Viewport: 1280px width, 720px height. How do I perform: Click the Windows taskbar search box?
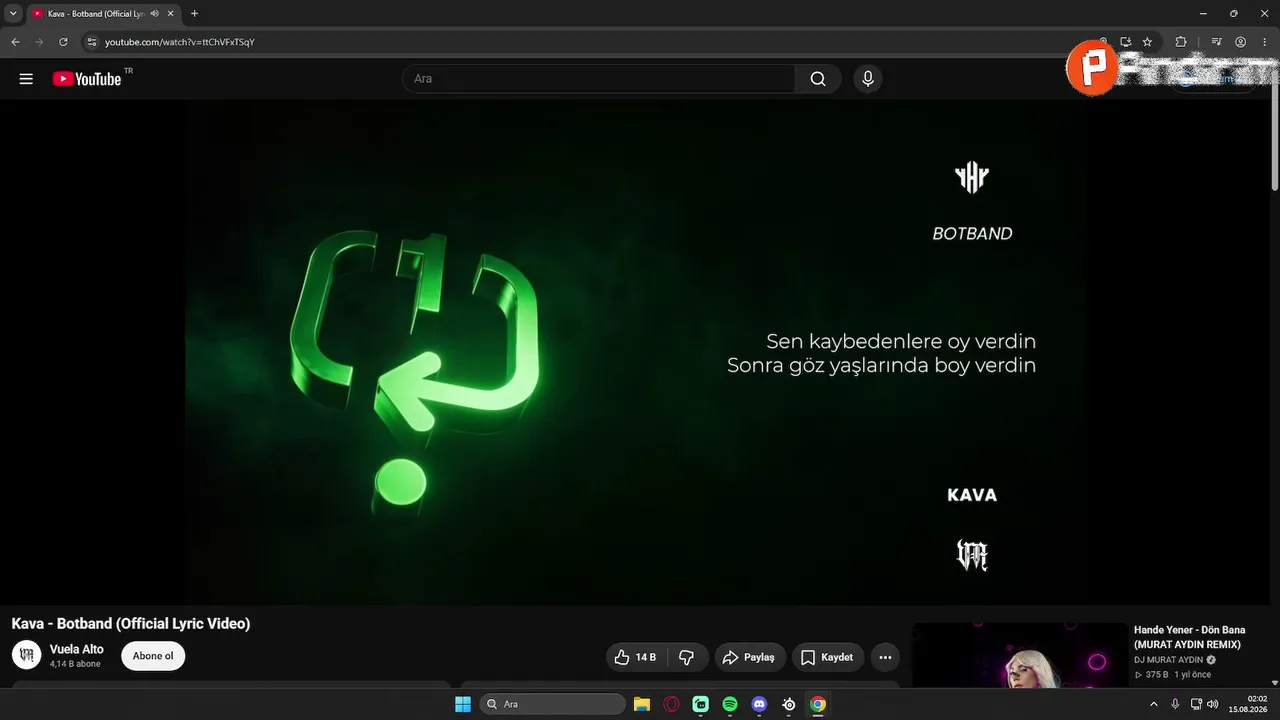pos(553,704)
